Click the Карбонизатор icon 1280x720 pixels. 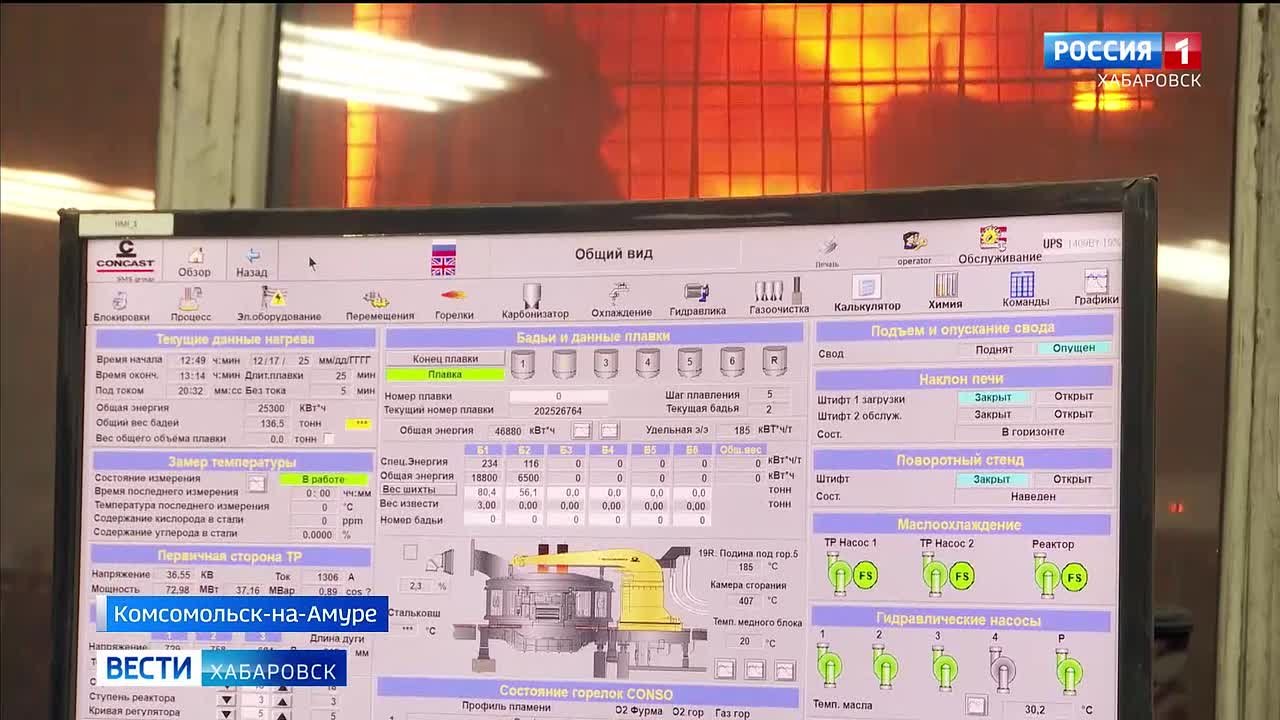(x=534, y=301)
